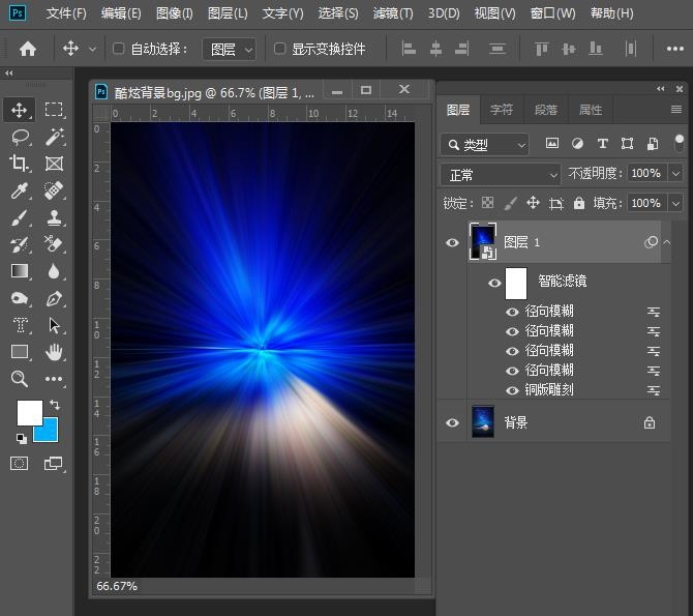Select the Eyedropper tool
The width and height of the screenshot is (693, 616).
(x=19, y=191)
